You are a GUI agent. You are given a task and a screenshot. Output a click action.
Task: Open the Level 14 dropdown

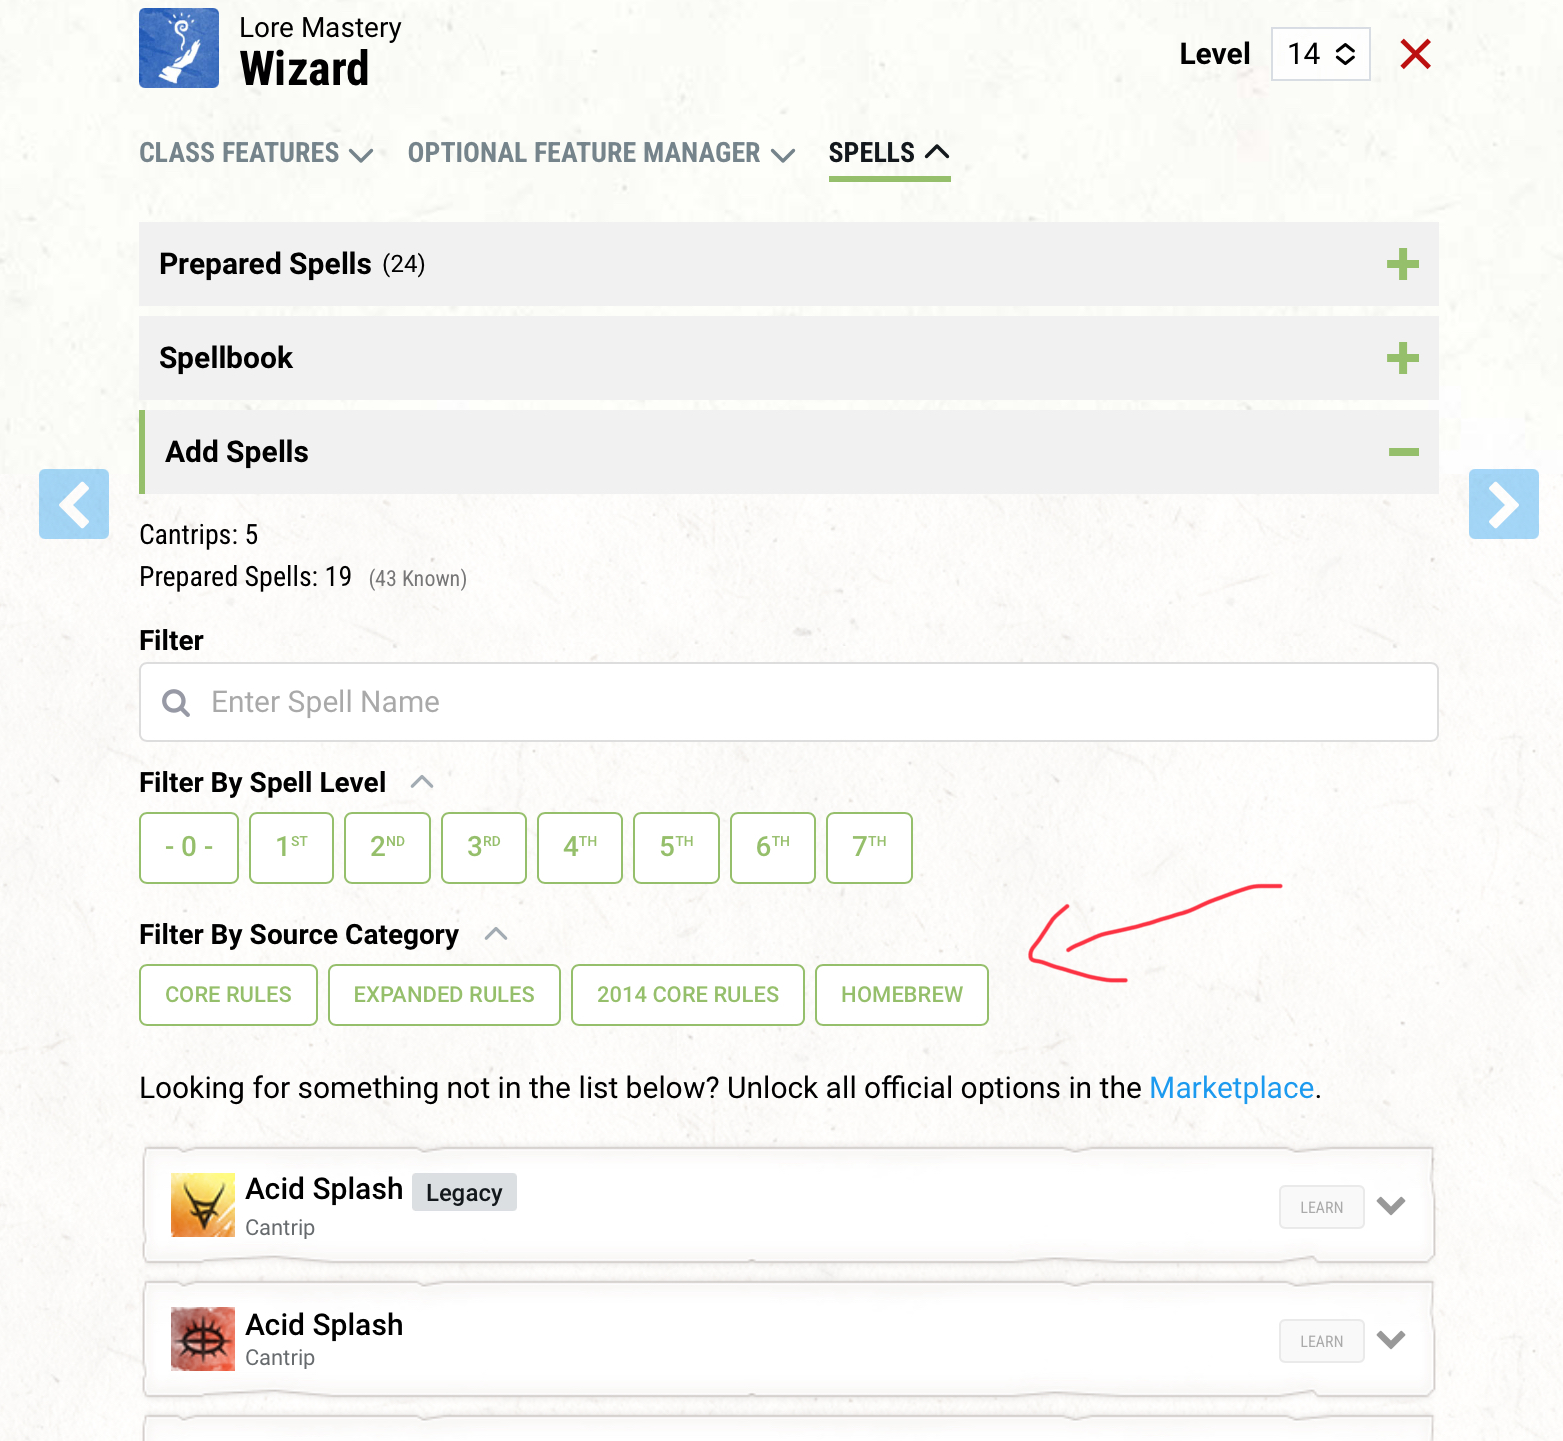tap(1320, 54)
